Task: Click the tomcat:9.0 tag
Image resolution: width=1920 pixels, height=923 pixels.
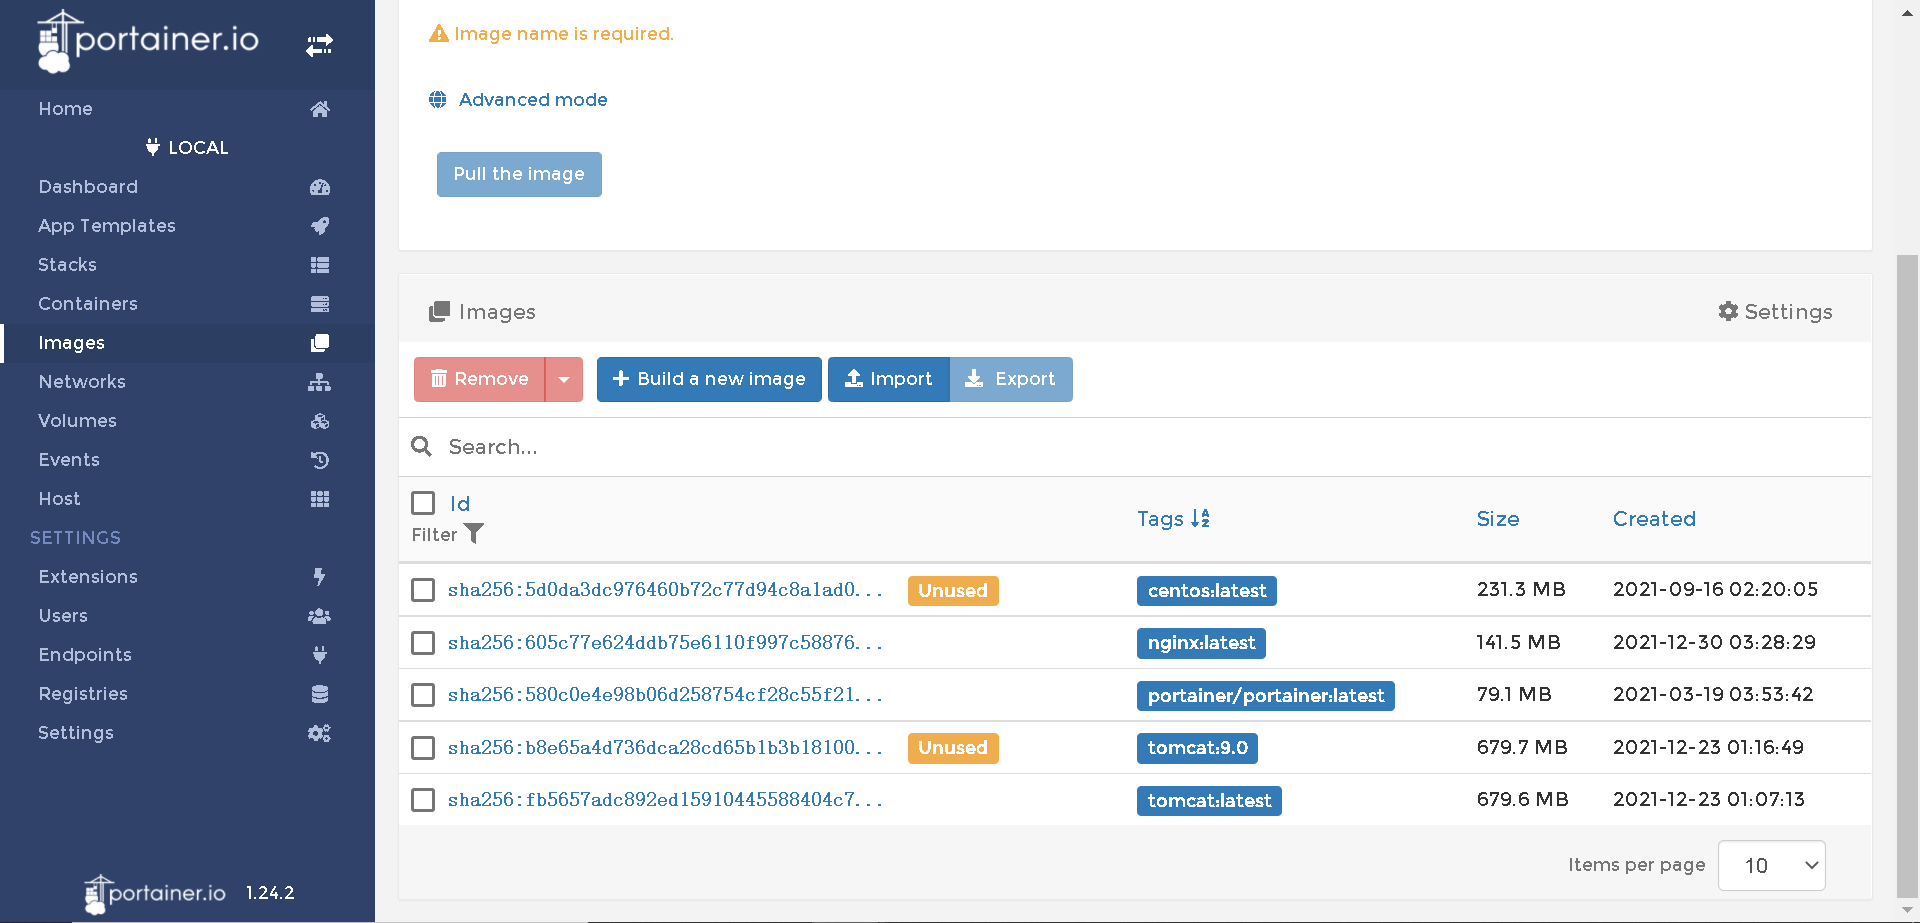Action: point(1197,748)
